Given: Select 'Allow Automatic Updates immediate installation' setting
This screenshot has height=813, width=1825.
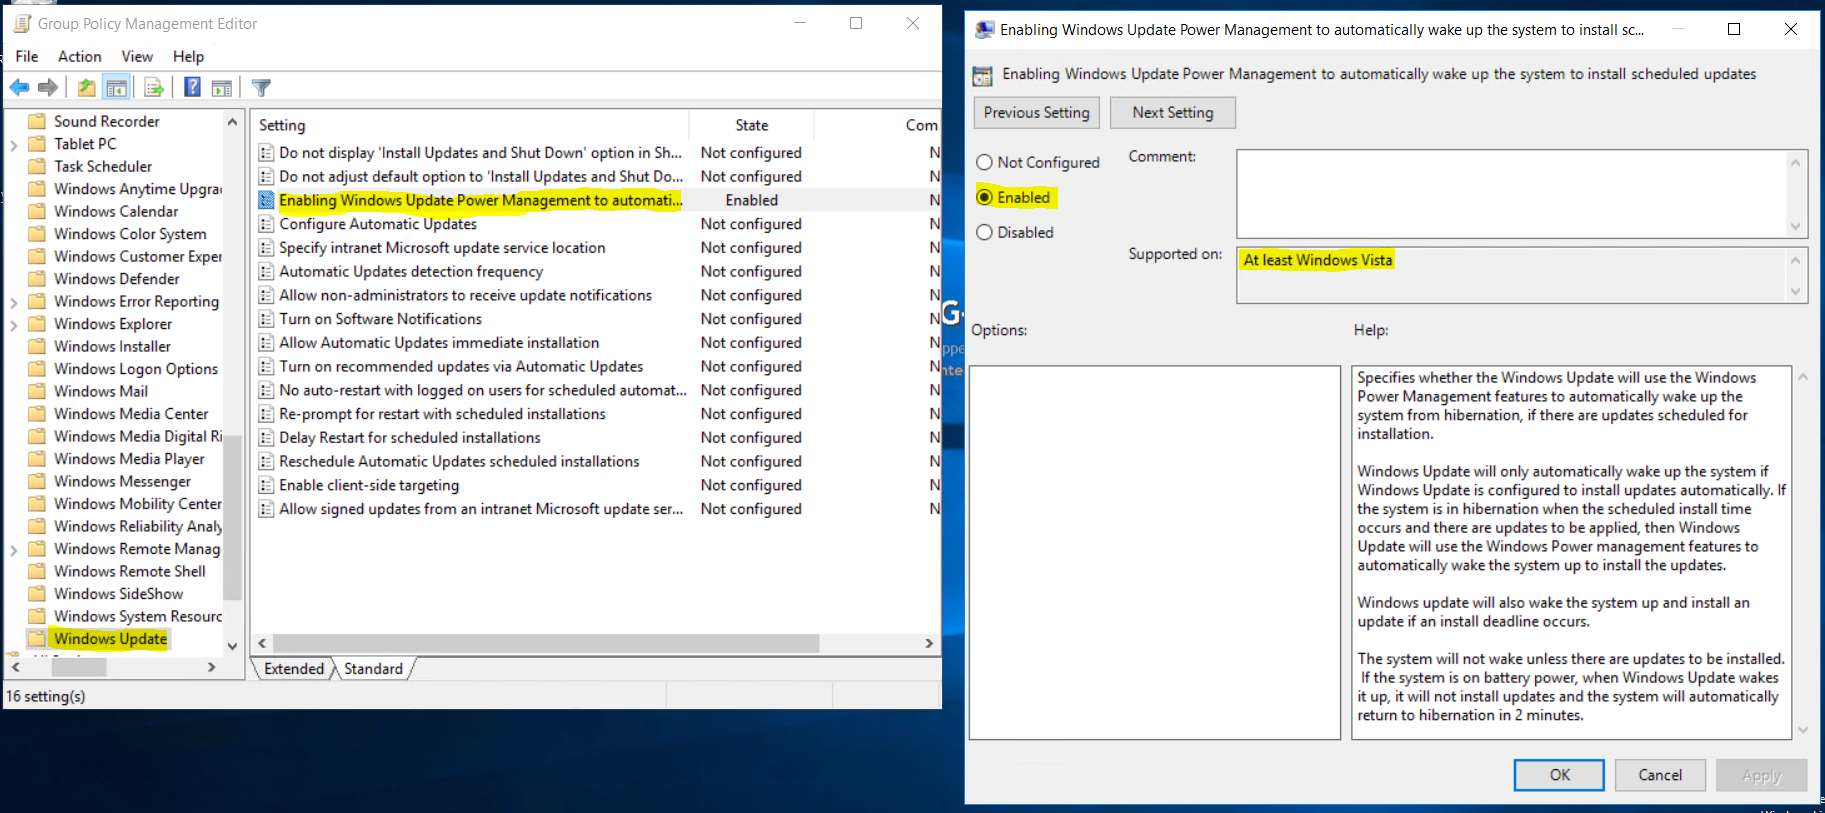Looking at the screenshot, I should pyautogui.click(x=439, y=343).
